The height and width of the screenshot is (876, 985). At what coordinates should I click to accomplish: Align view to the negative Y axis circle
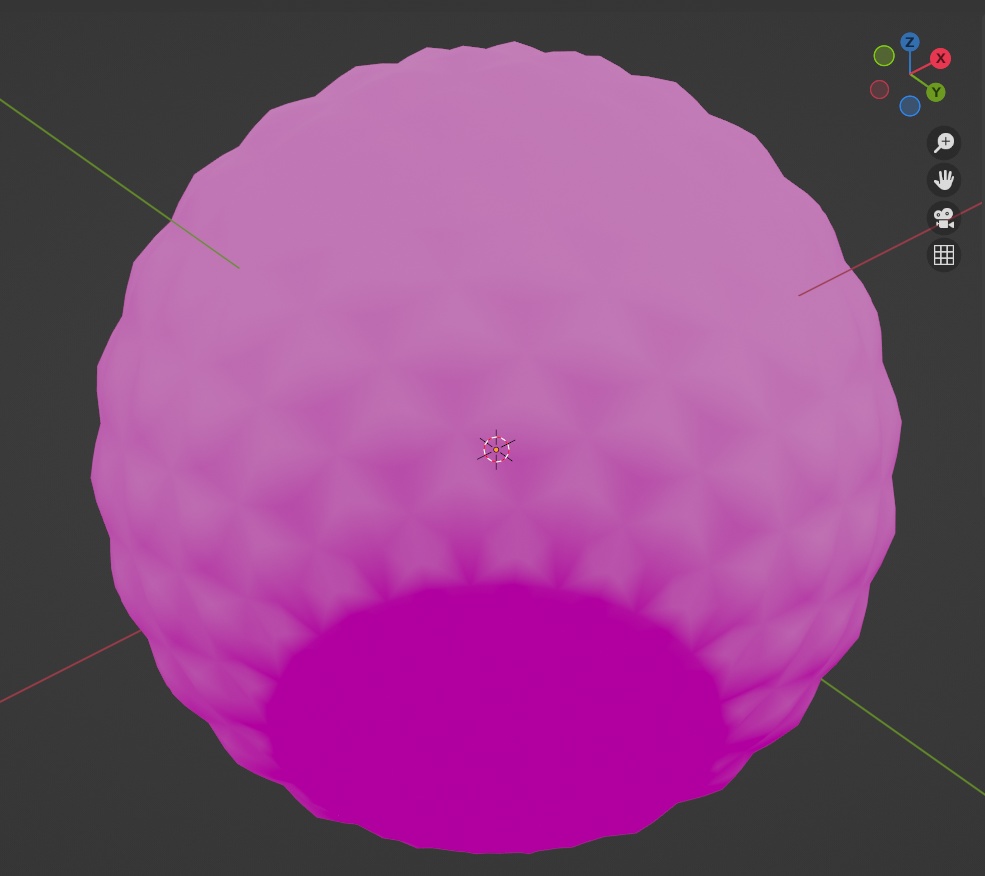(884, 55)
